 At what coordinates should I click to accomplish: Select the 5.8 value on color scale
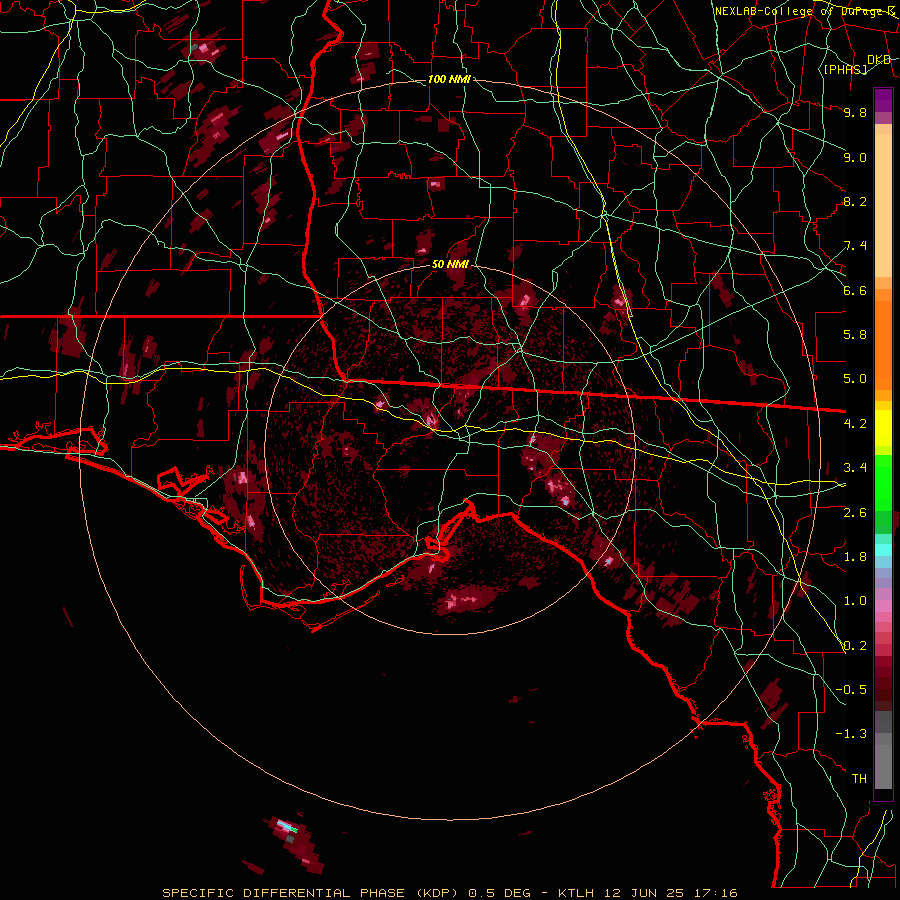855,335
